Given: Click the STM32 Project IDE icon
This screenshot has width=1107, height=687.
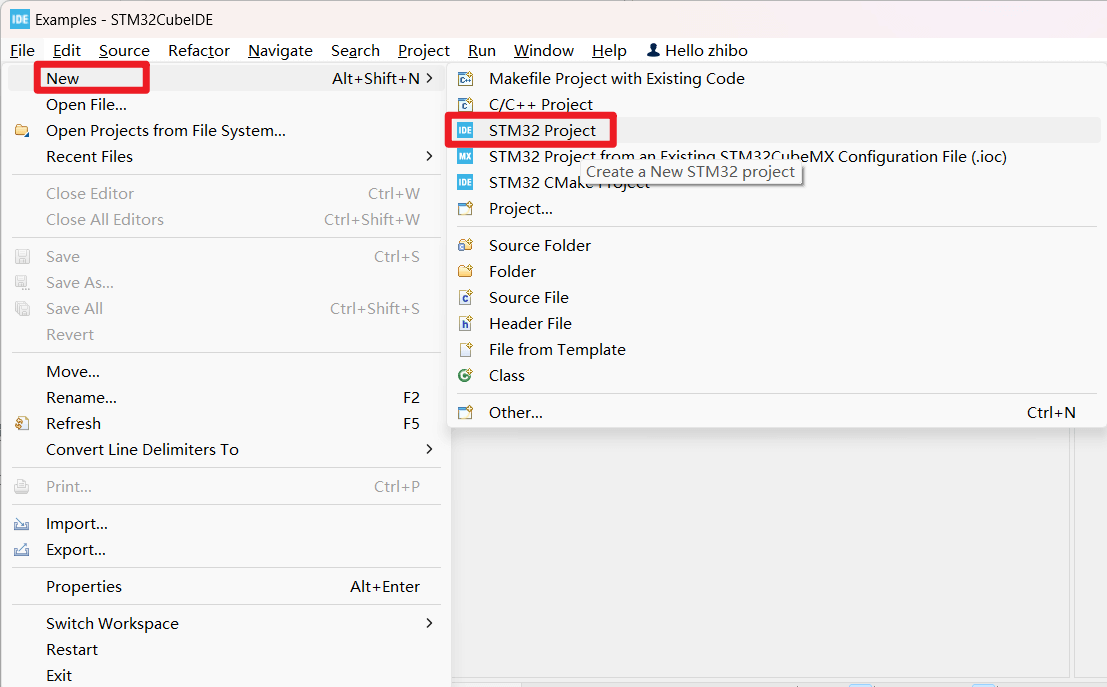Looking at the screenshot, I should [x=465, y=130].
